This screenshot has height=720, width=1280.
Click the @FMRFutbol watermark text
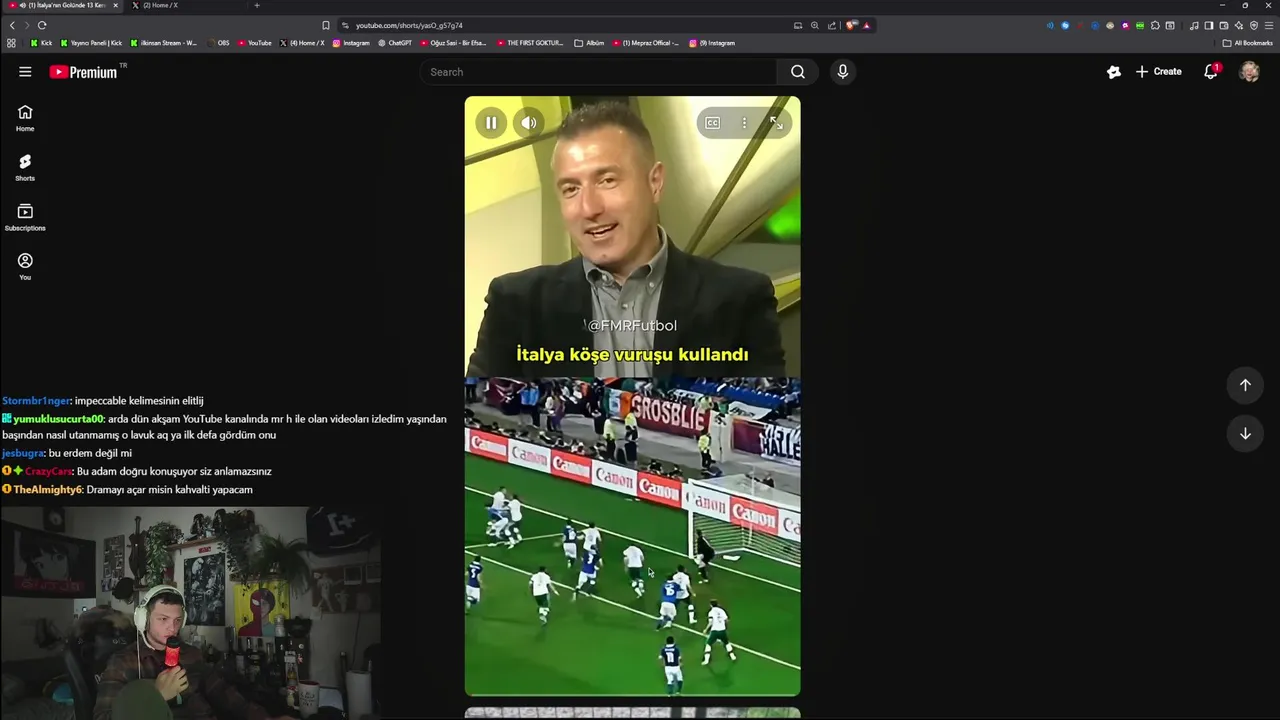tap(632, 326)
